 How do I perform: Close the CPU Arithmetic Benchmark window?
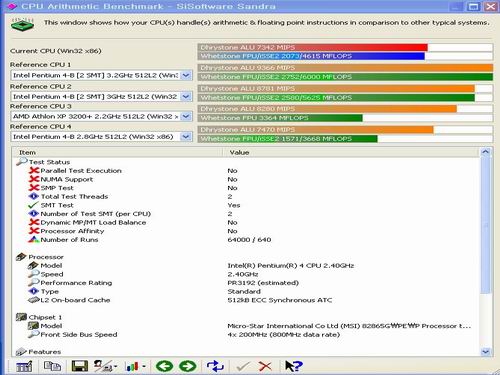(490, 6)
